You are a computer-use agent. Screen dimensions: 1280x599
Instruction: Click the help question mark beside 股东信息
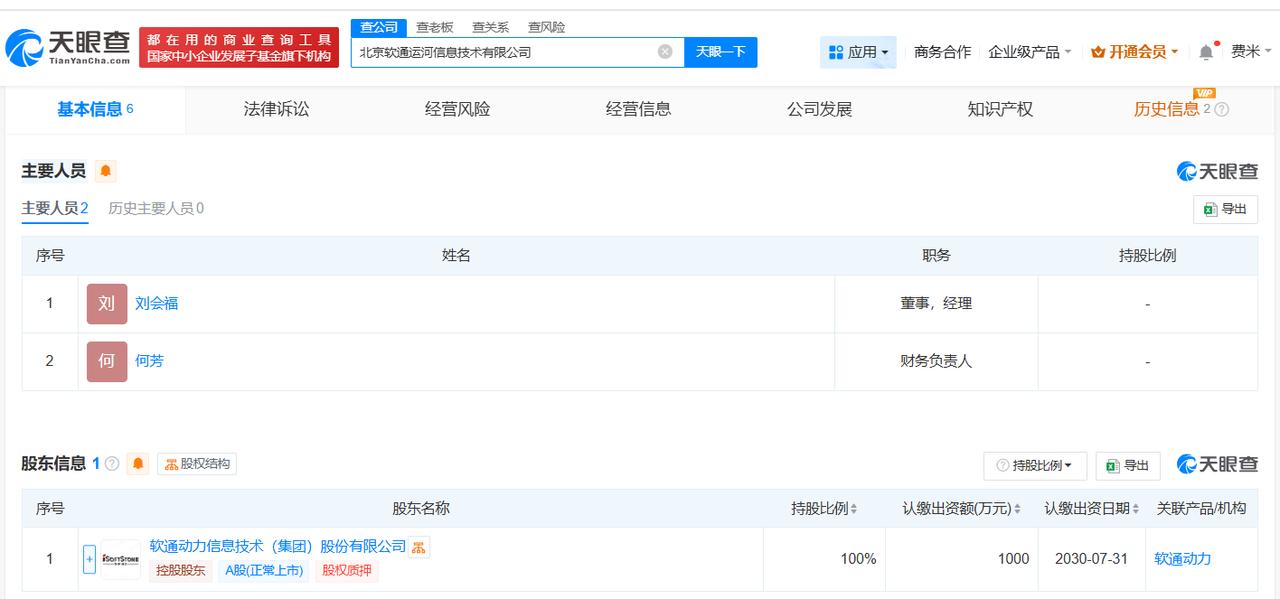[112, 464]
